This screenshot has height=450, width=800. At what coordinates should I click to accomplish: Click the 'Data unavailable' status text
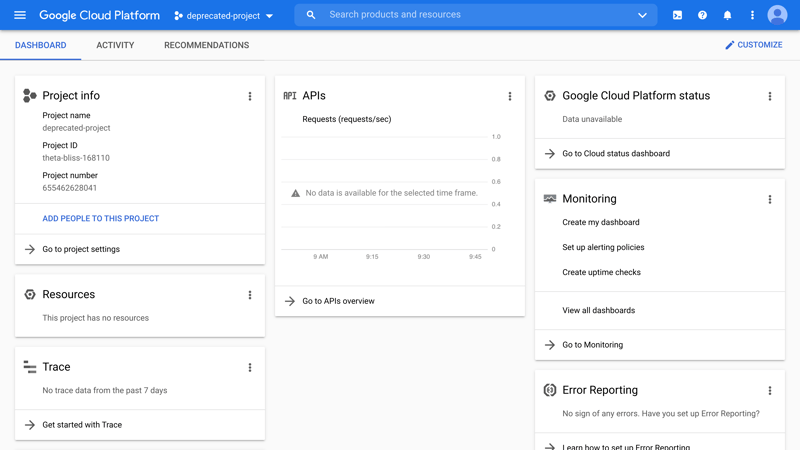[592, 119]
